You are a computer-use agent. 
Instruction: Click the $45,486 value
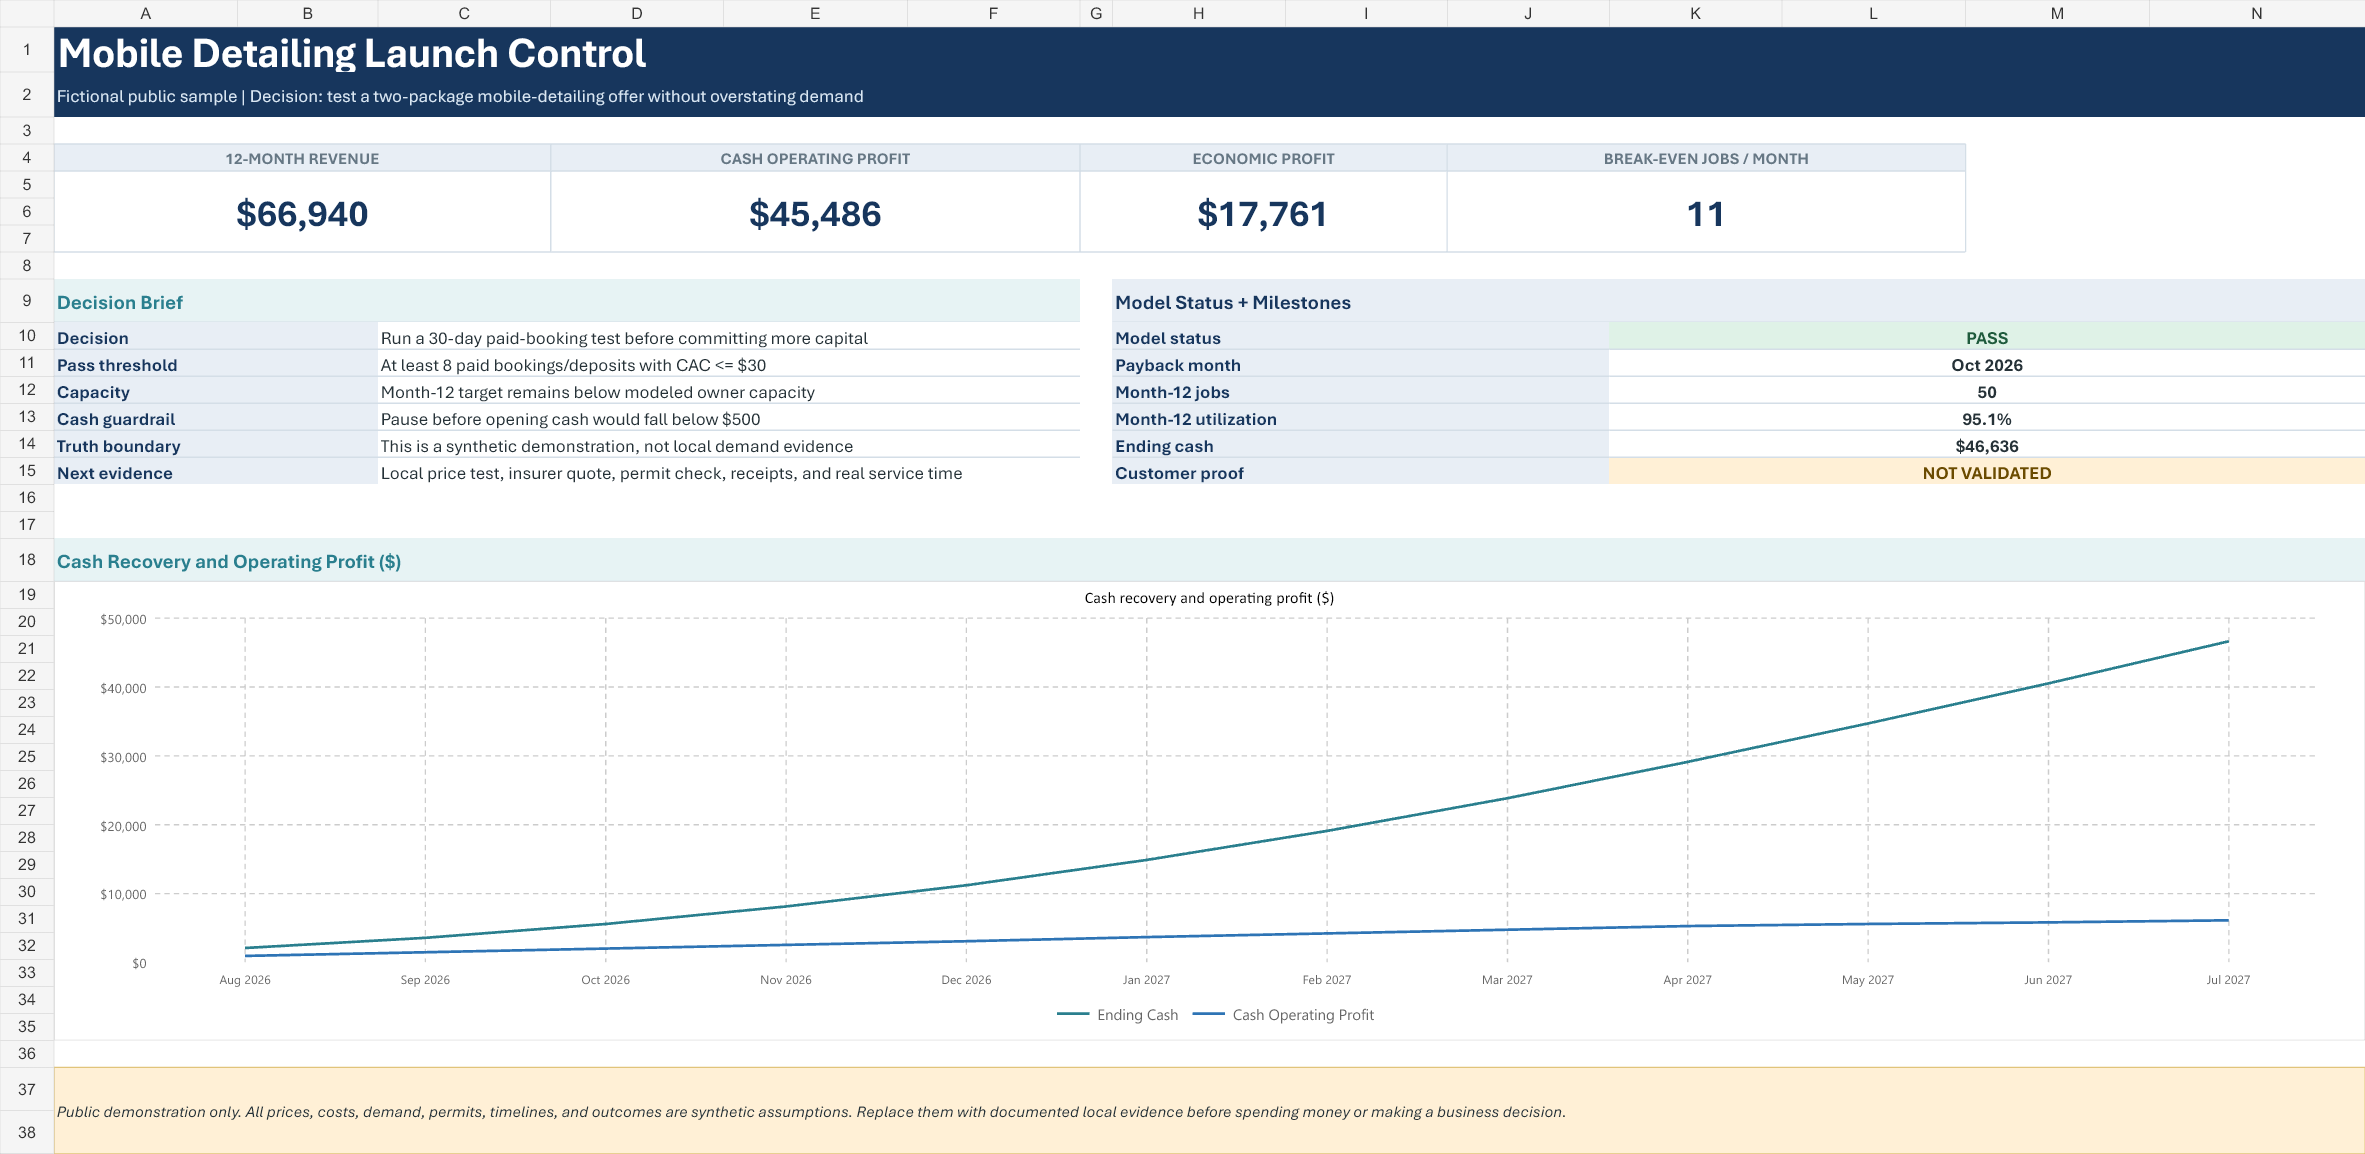(815, 213)
